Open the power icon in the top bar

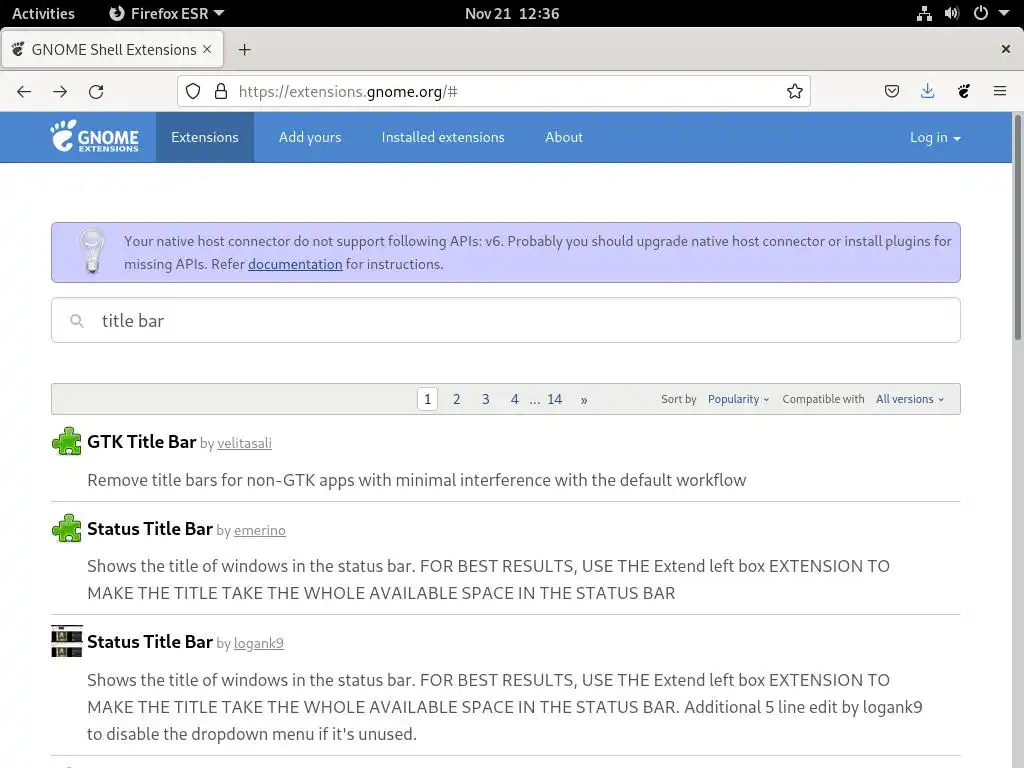[981, 13]
